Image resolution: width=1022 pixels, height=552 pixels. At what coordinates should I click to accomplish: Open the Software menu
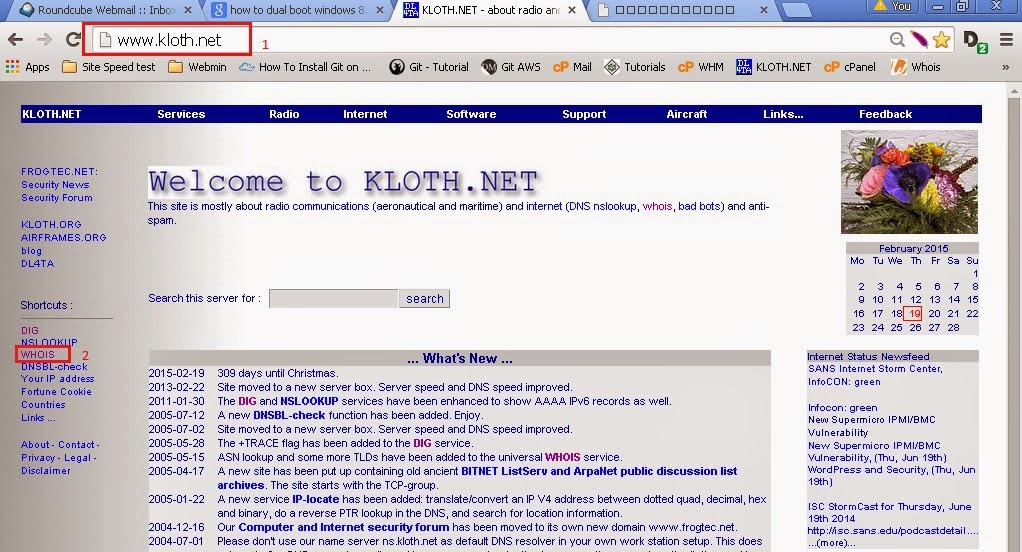[x=471, y=114]
